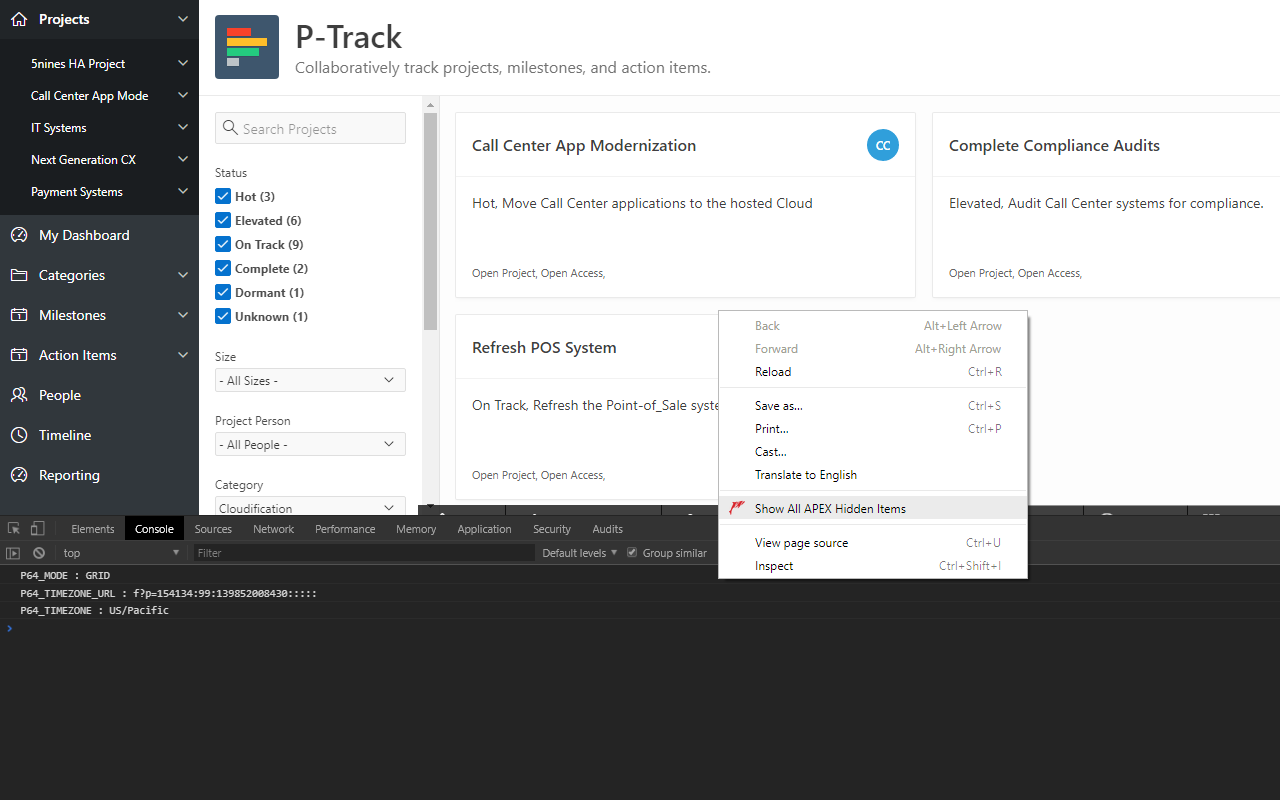Click the P-Track application logo
The image size is (1280, 800).
[x=247, y=47]
